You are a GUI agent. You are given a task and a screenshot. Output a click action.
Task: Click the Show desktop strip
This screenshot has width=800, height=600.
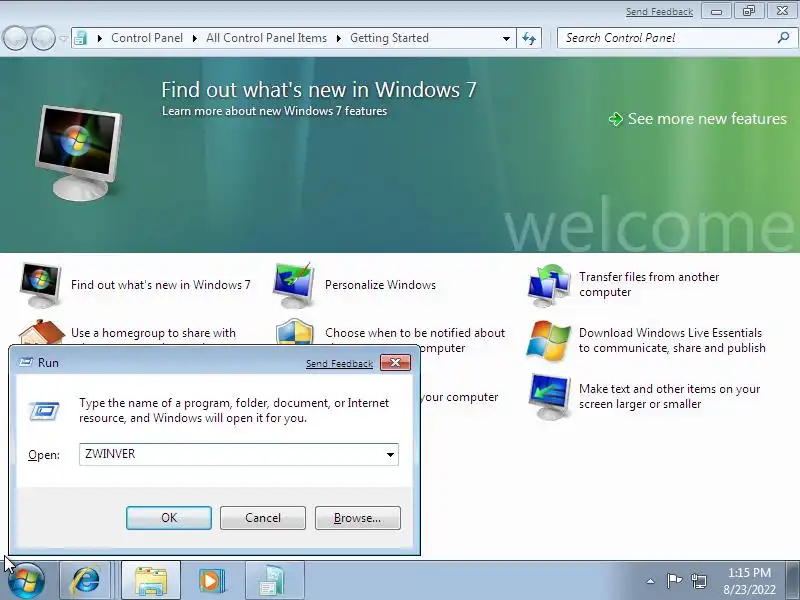[794, 581]
